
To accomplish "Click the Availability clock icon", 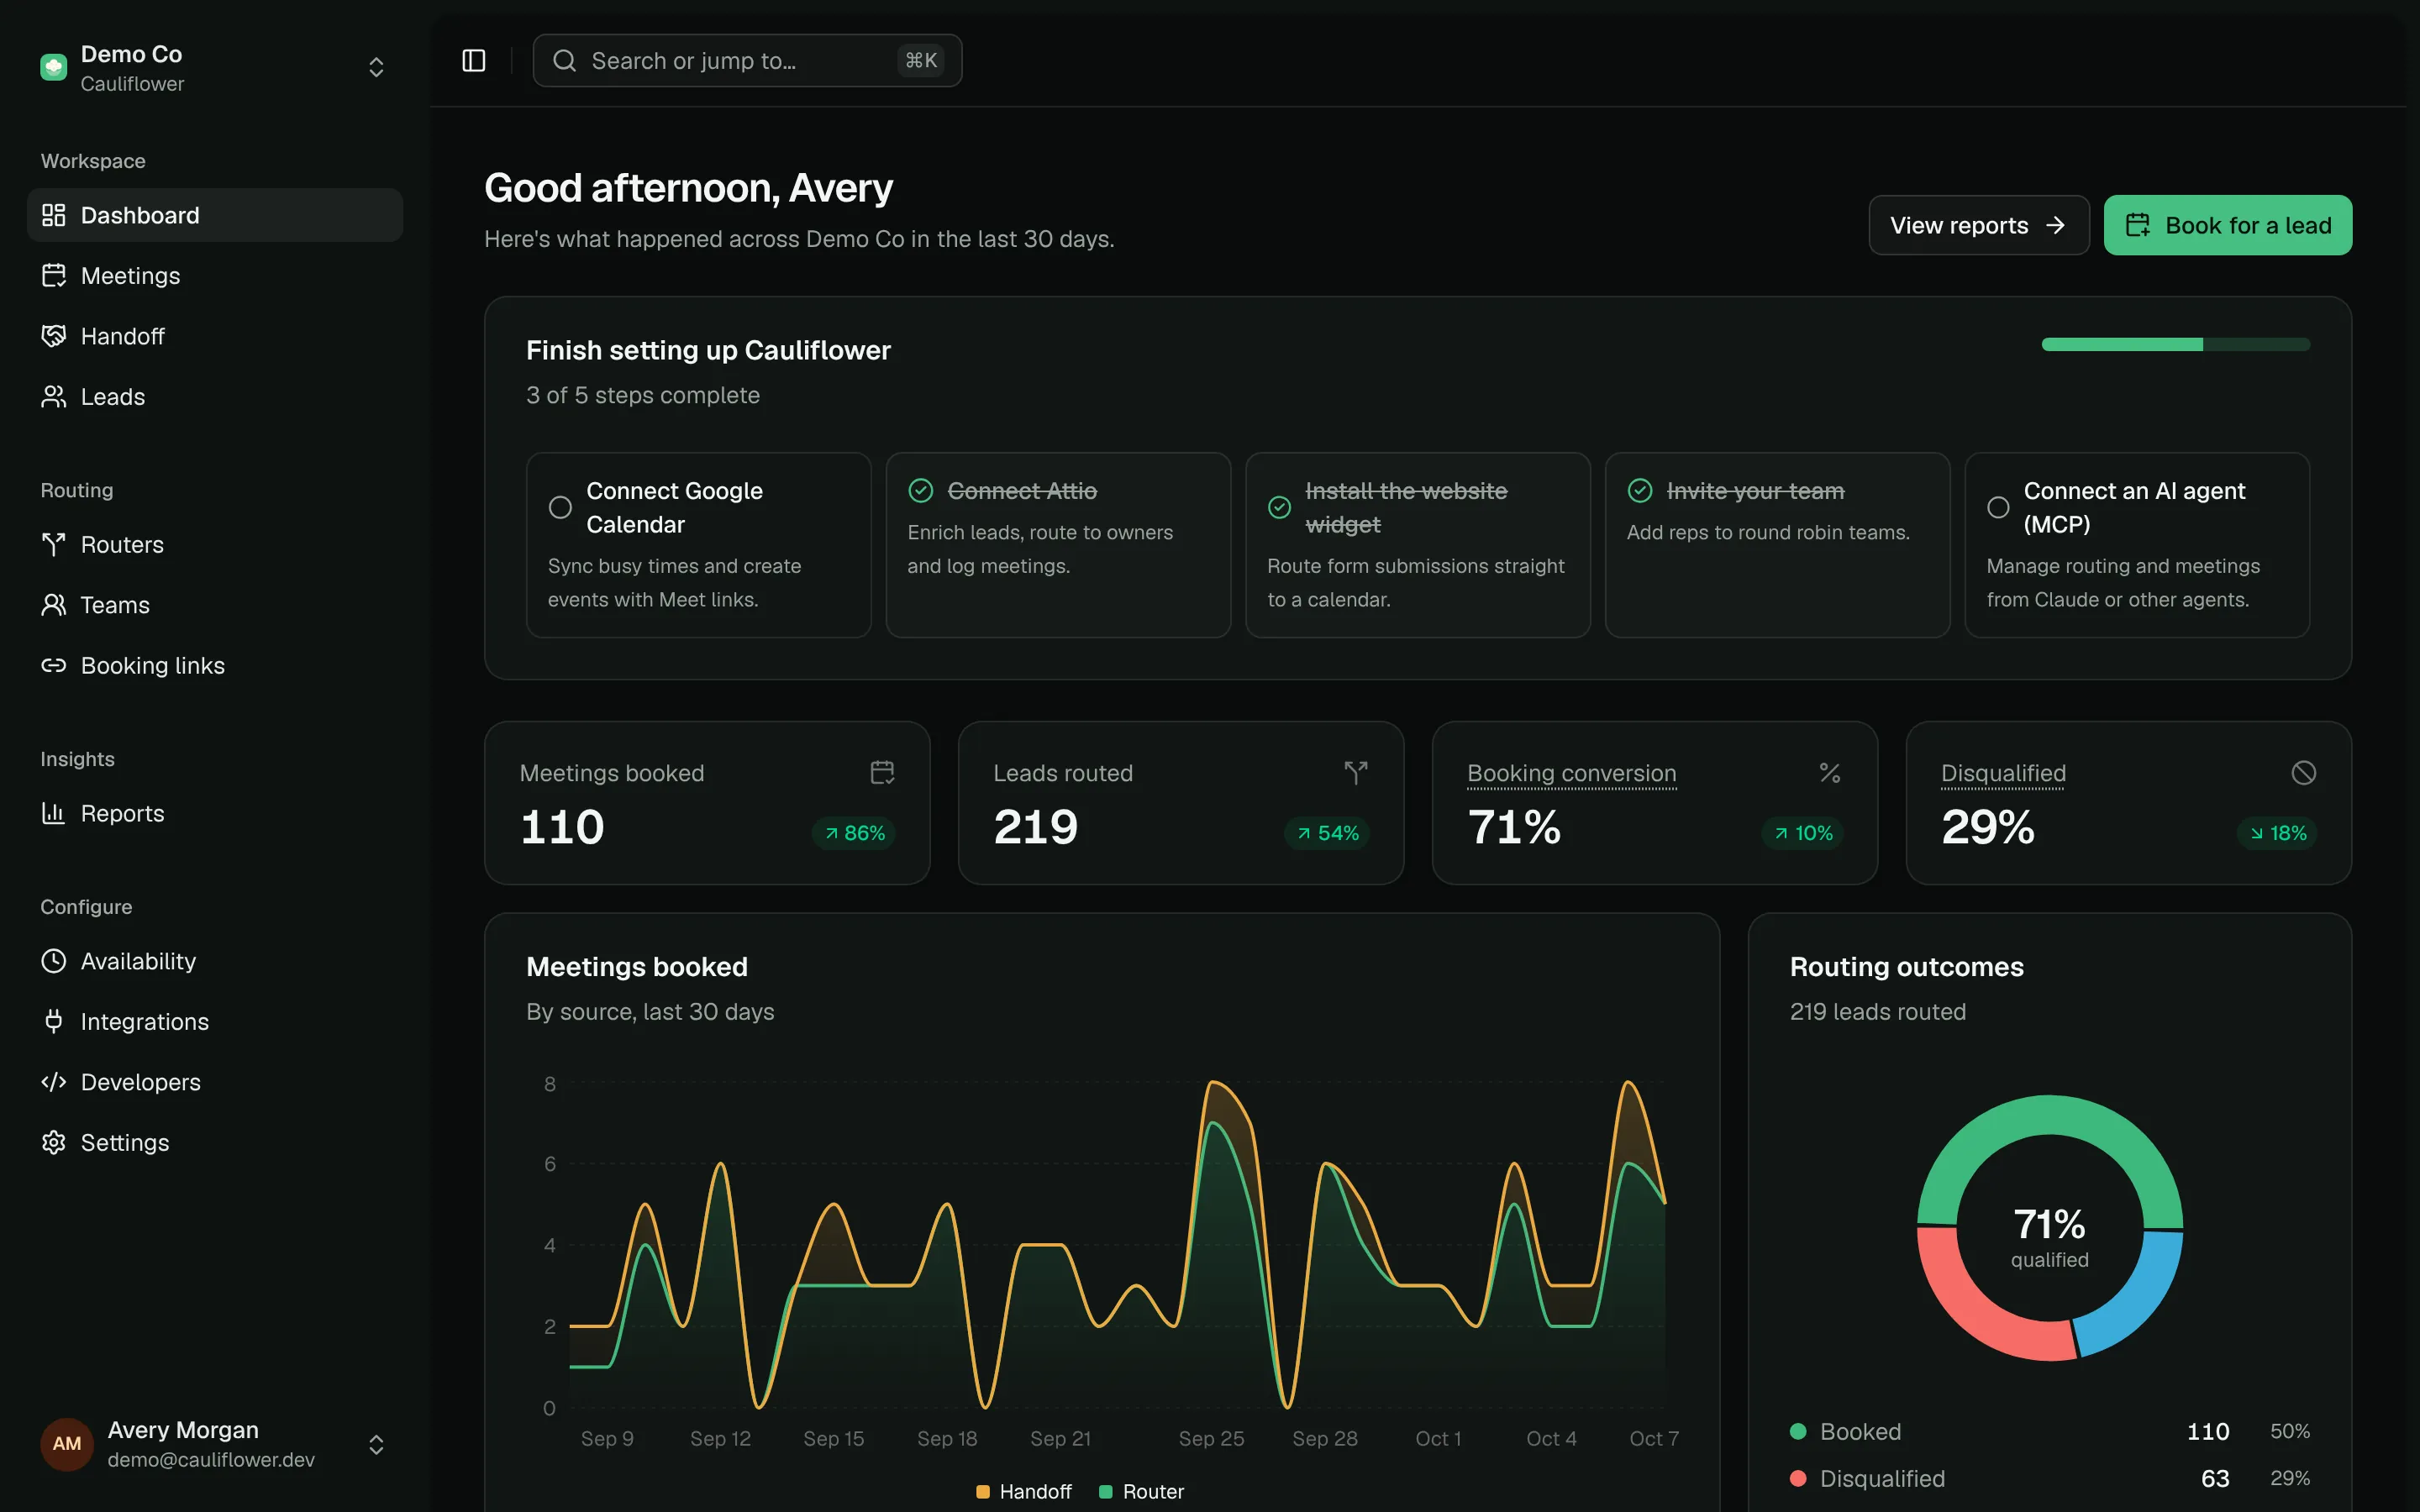I will 54,961.
